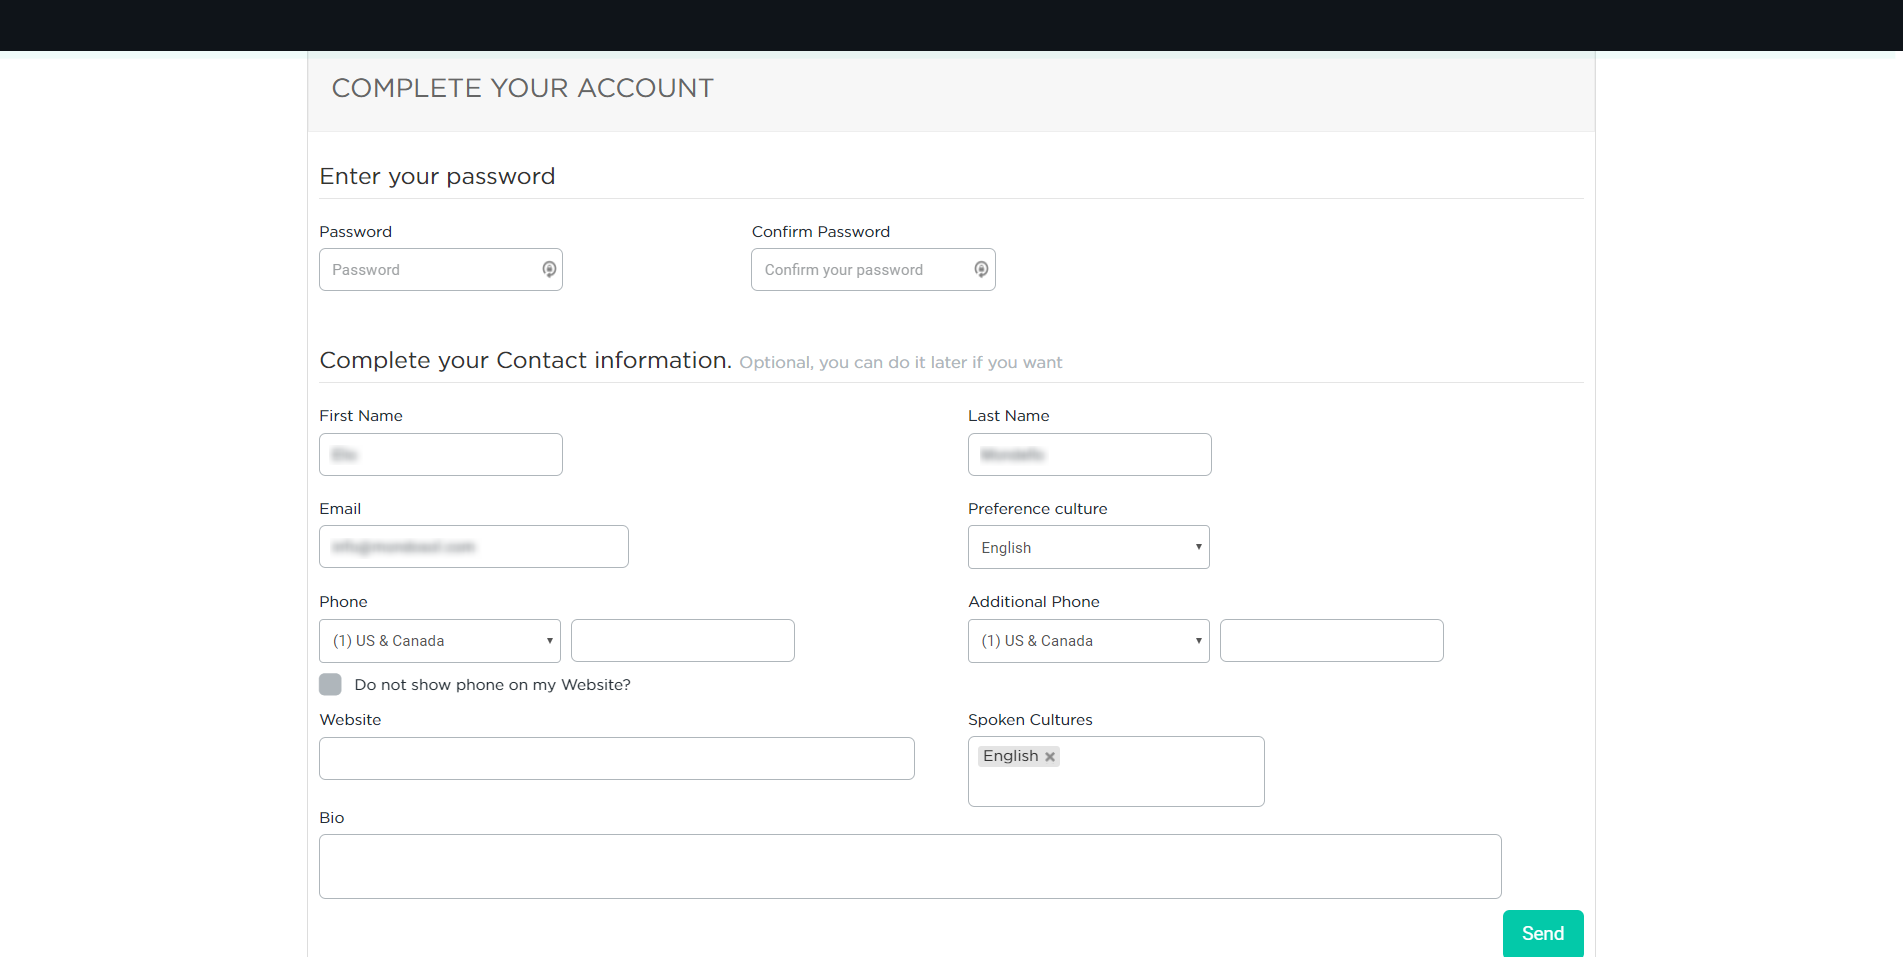
Task: Select the First Name text box
Action: point(440,455)
